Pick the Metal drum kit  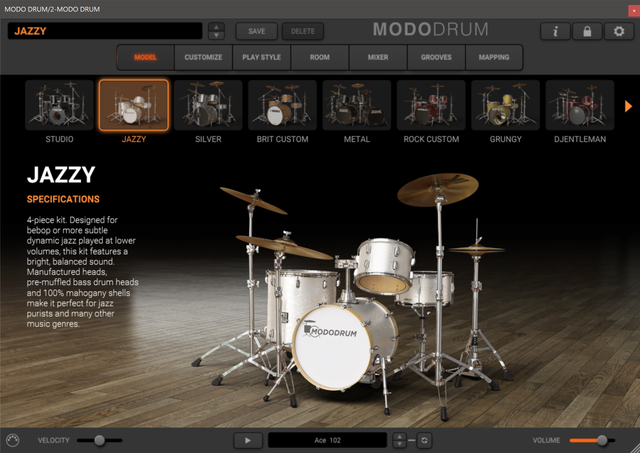point(357,105)
